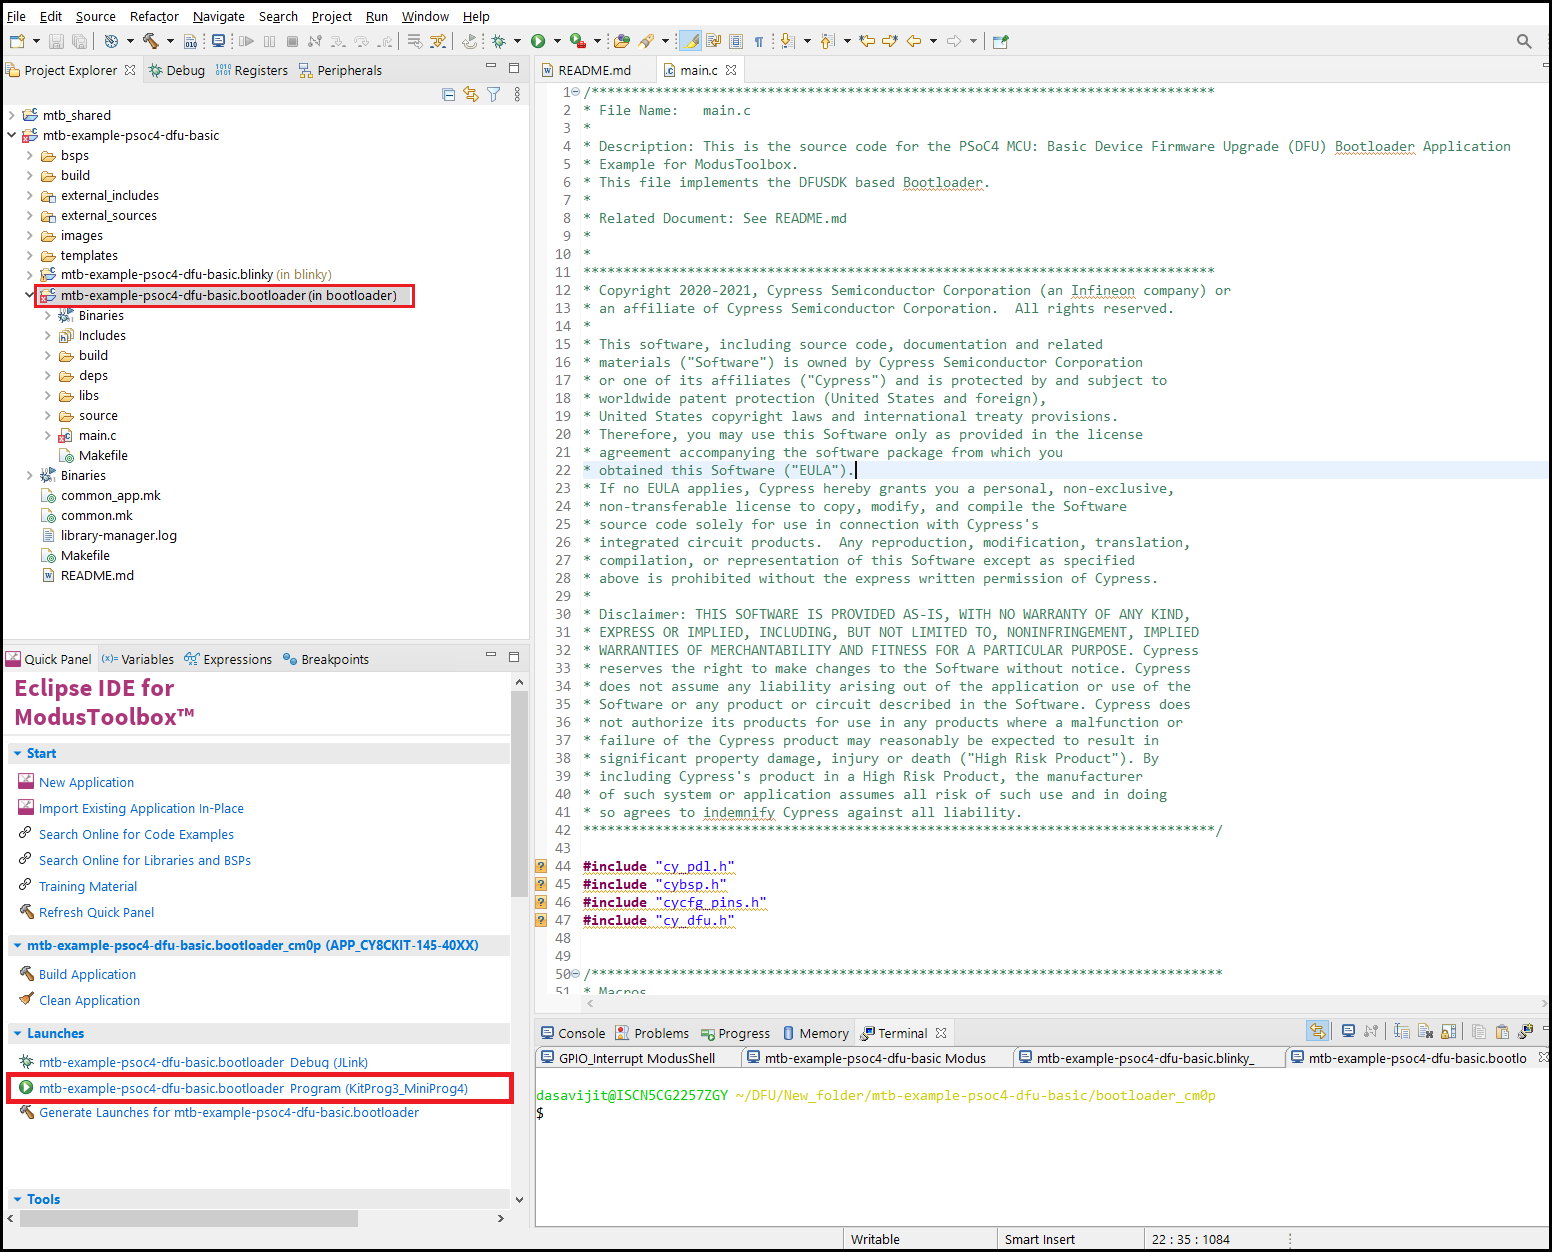
Task: Click the Quick Panel vertical scrollbar
Action: pyautogui.click(x=518, y=795)
